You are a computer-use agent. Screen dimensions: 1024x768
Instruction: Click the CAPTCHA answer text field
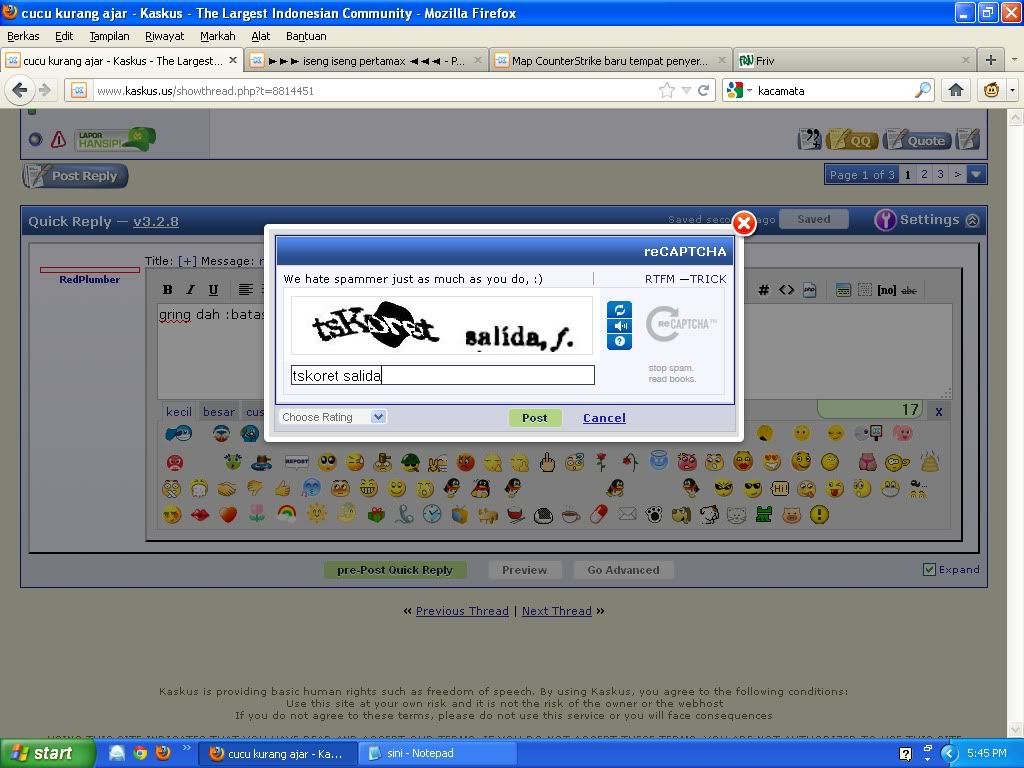click(443, 375)
